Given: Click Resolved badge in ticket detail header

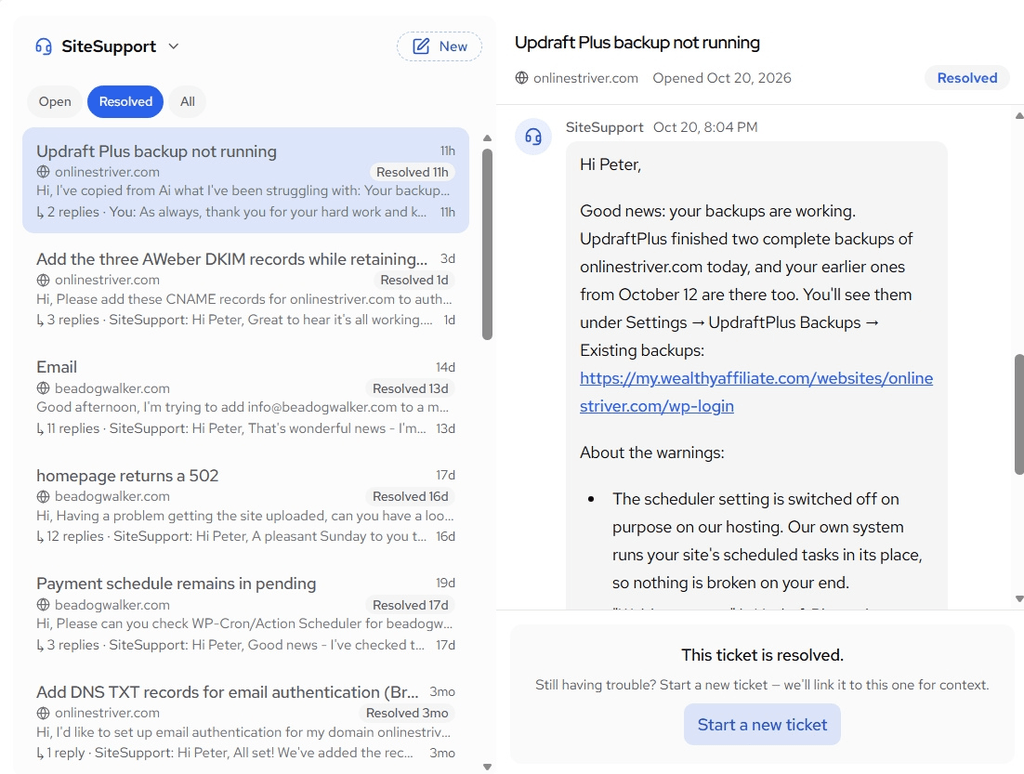Looking at the screenshot, I should pyautogui.click(x=967, y=78).
